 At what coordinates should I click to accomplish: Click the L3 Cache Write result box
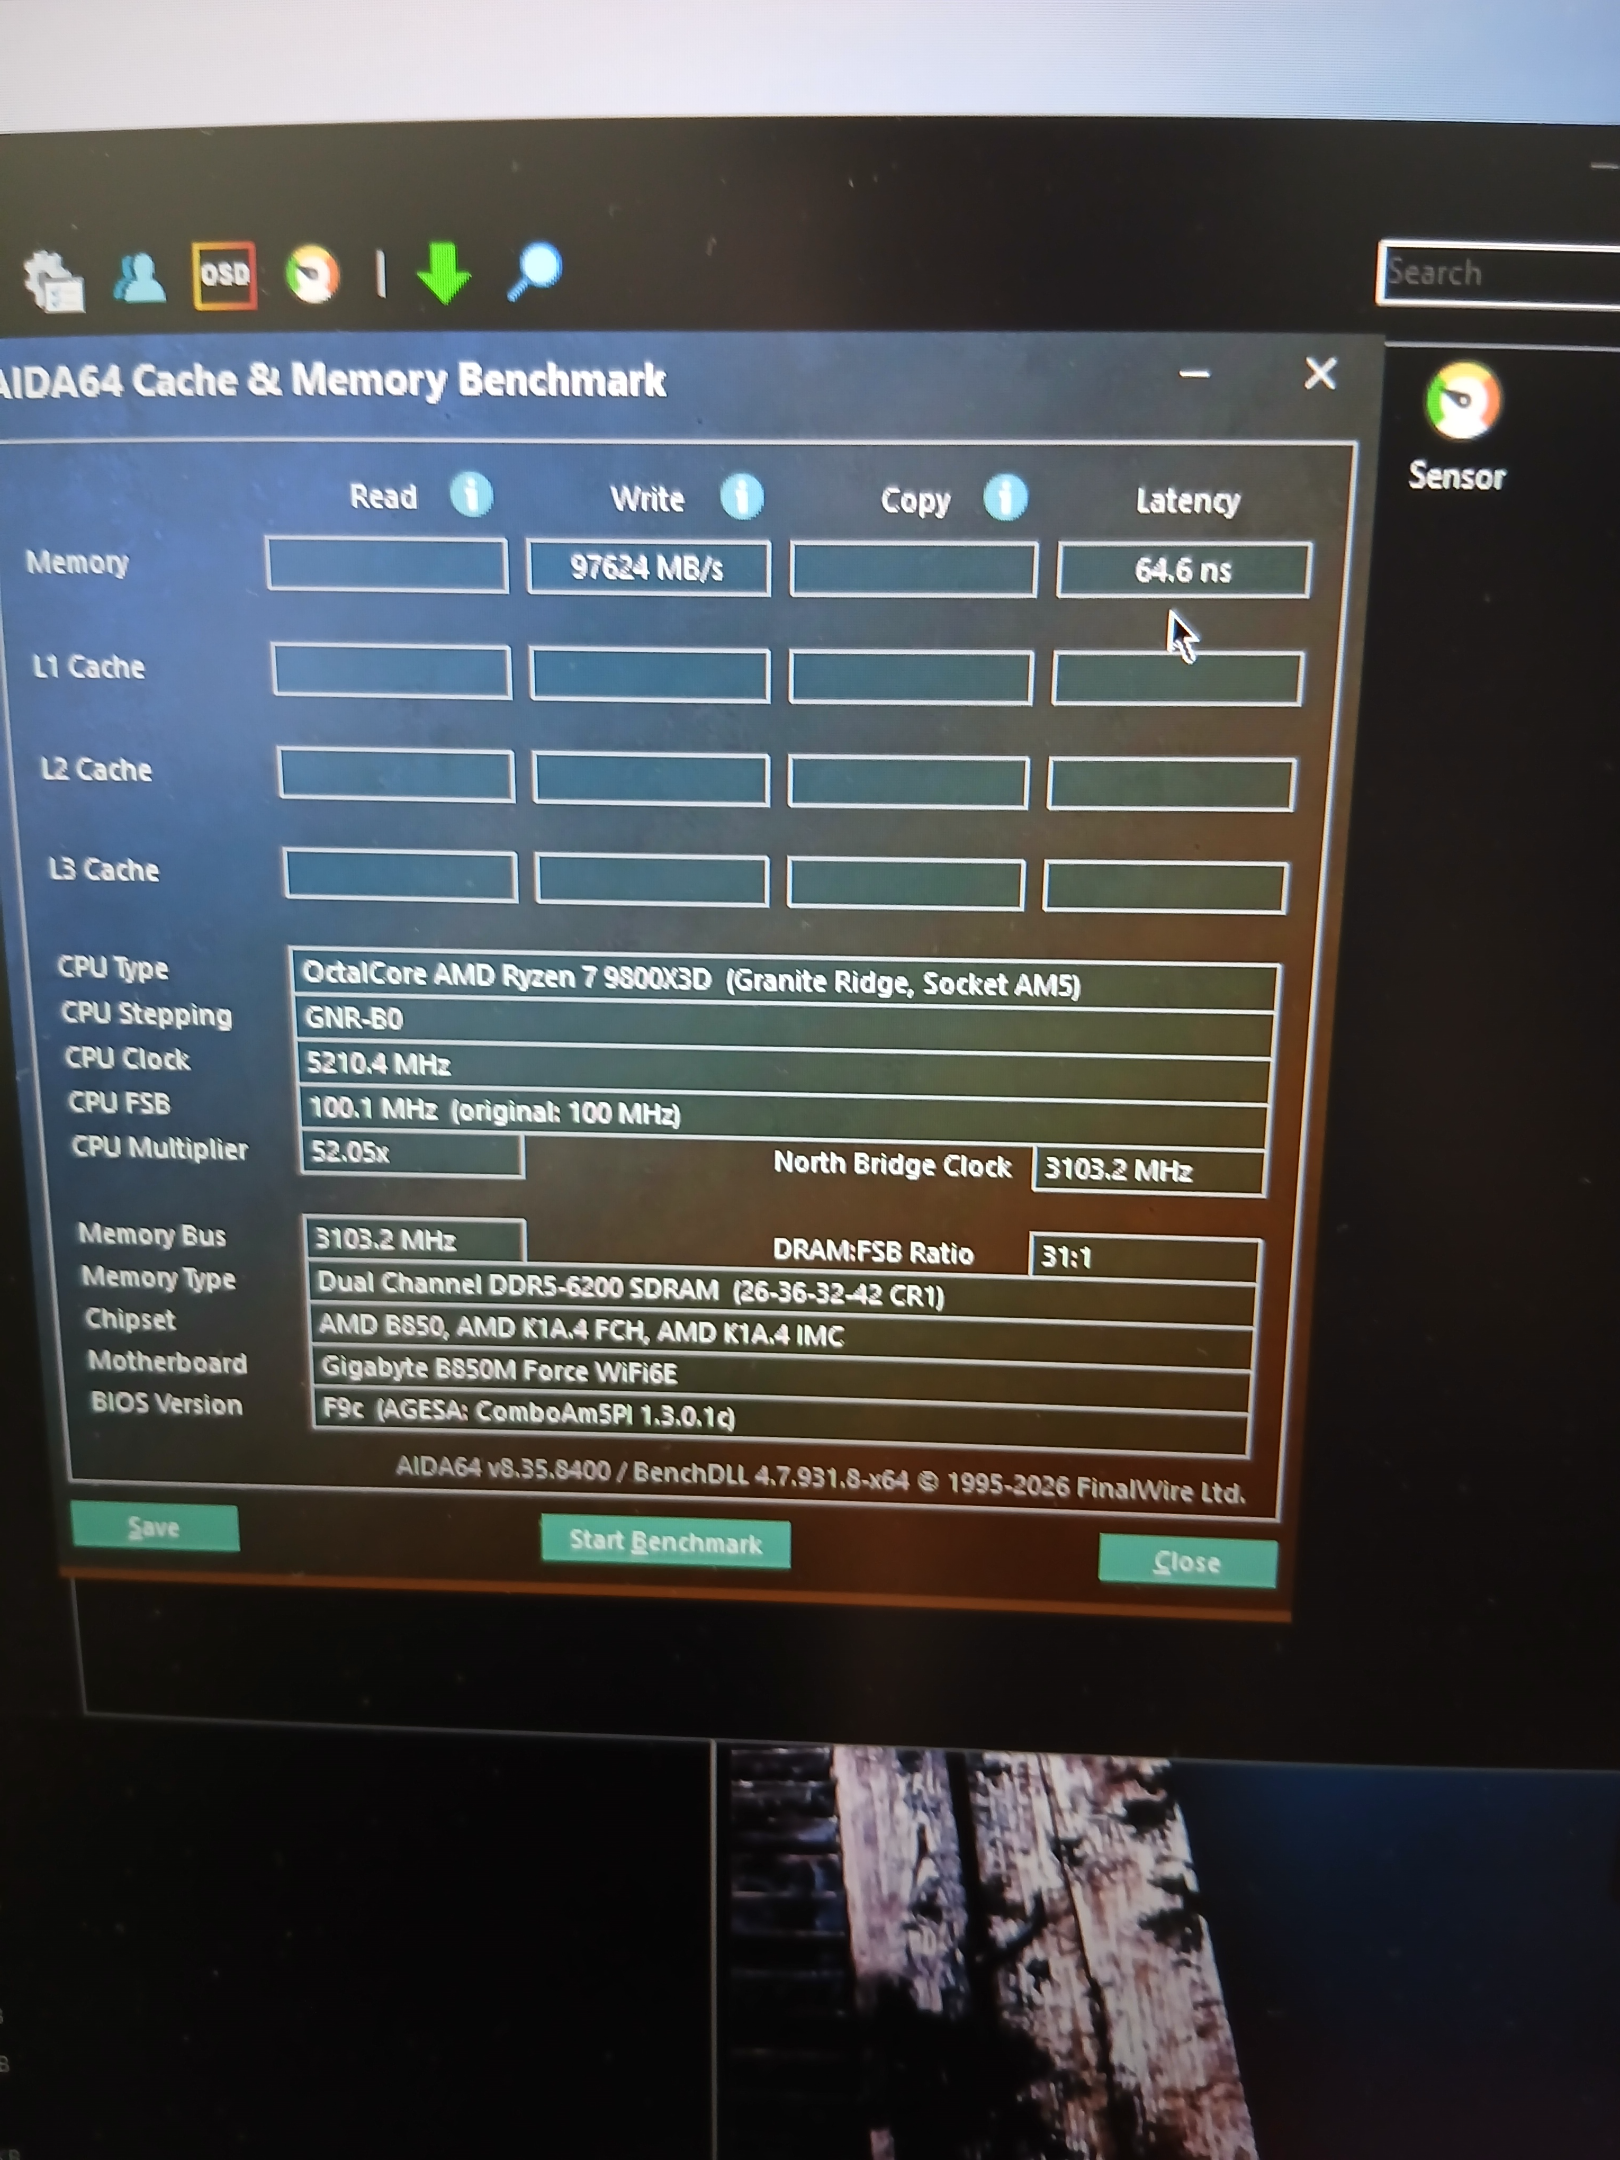(x=652, y=880)
